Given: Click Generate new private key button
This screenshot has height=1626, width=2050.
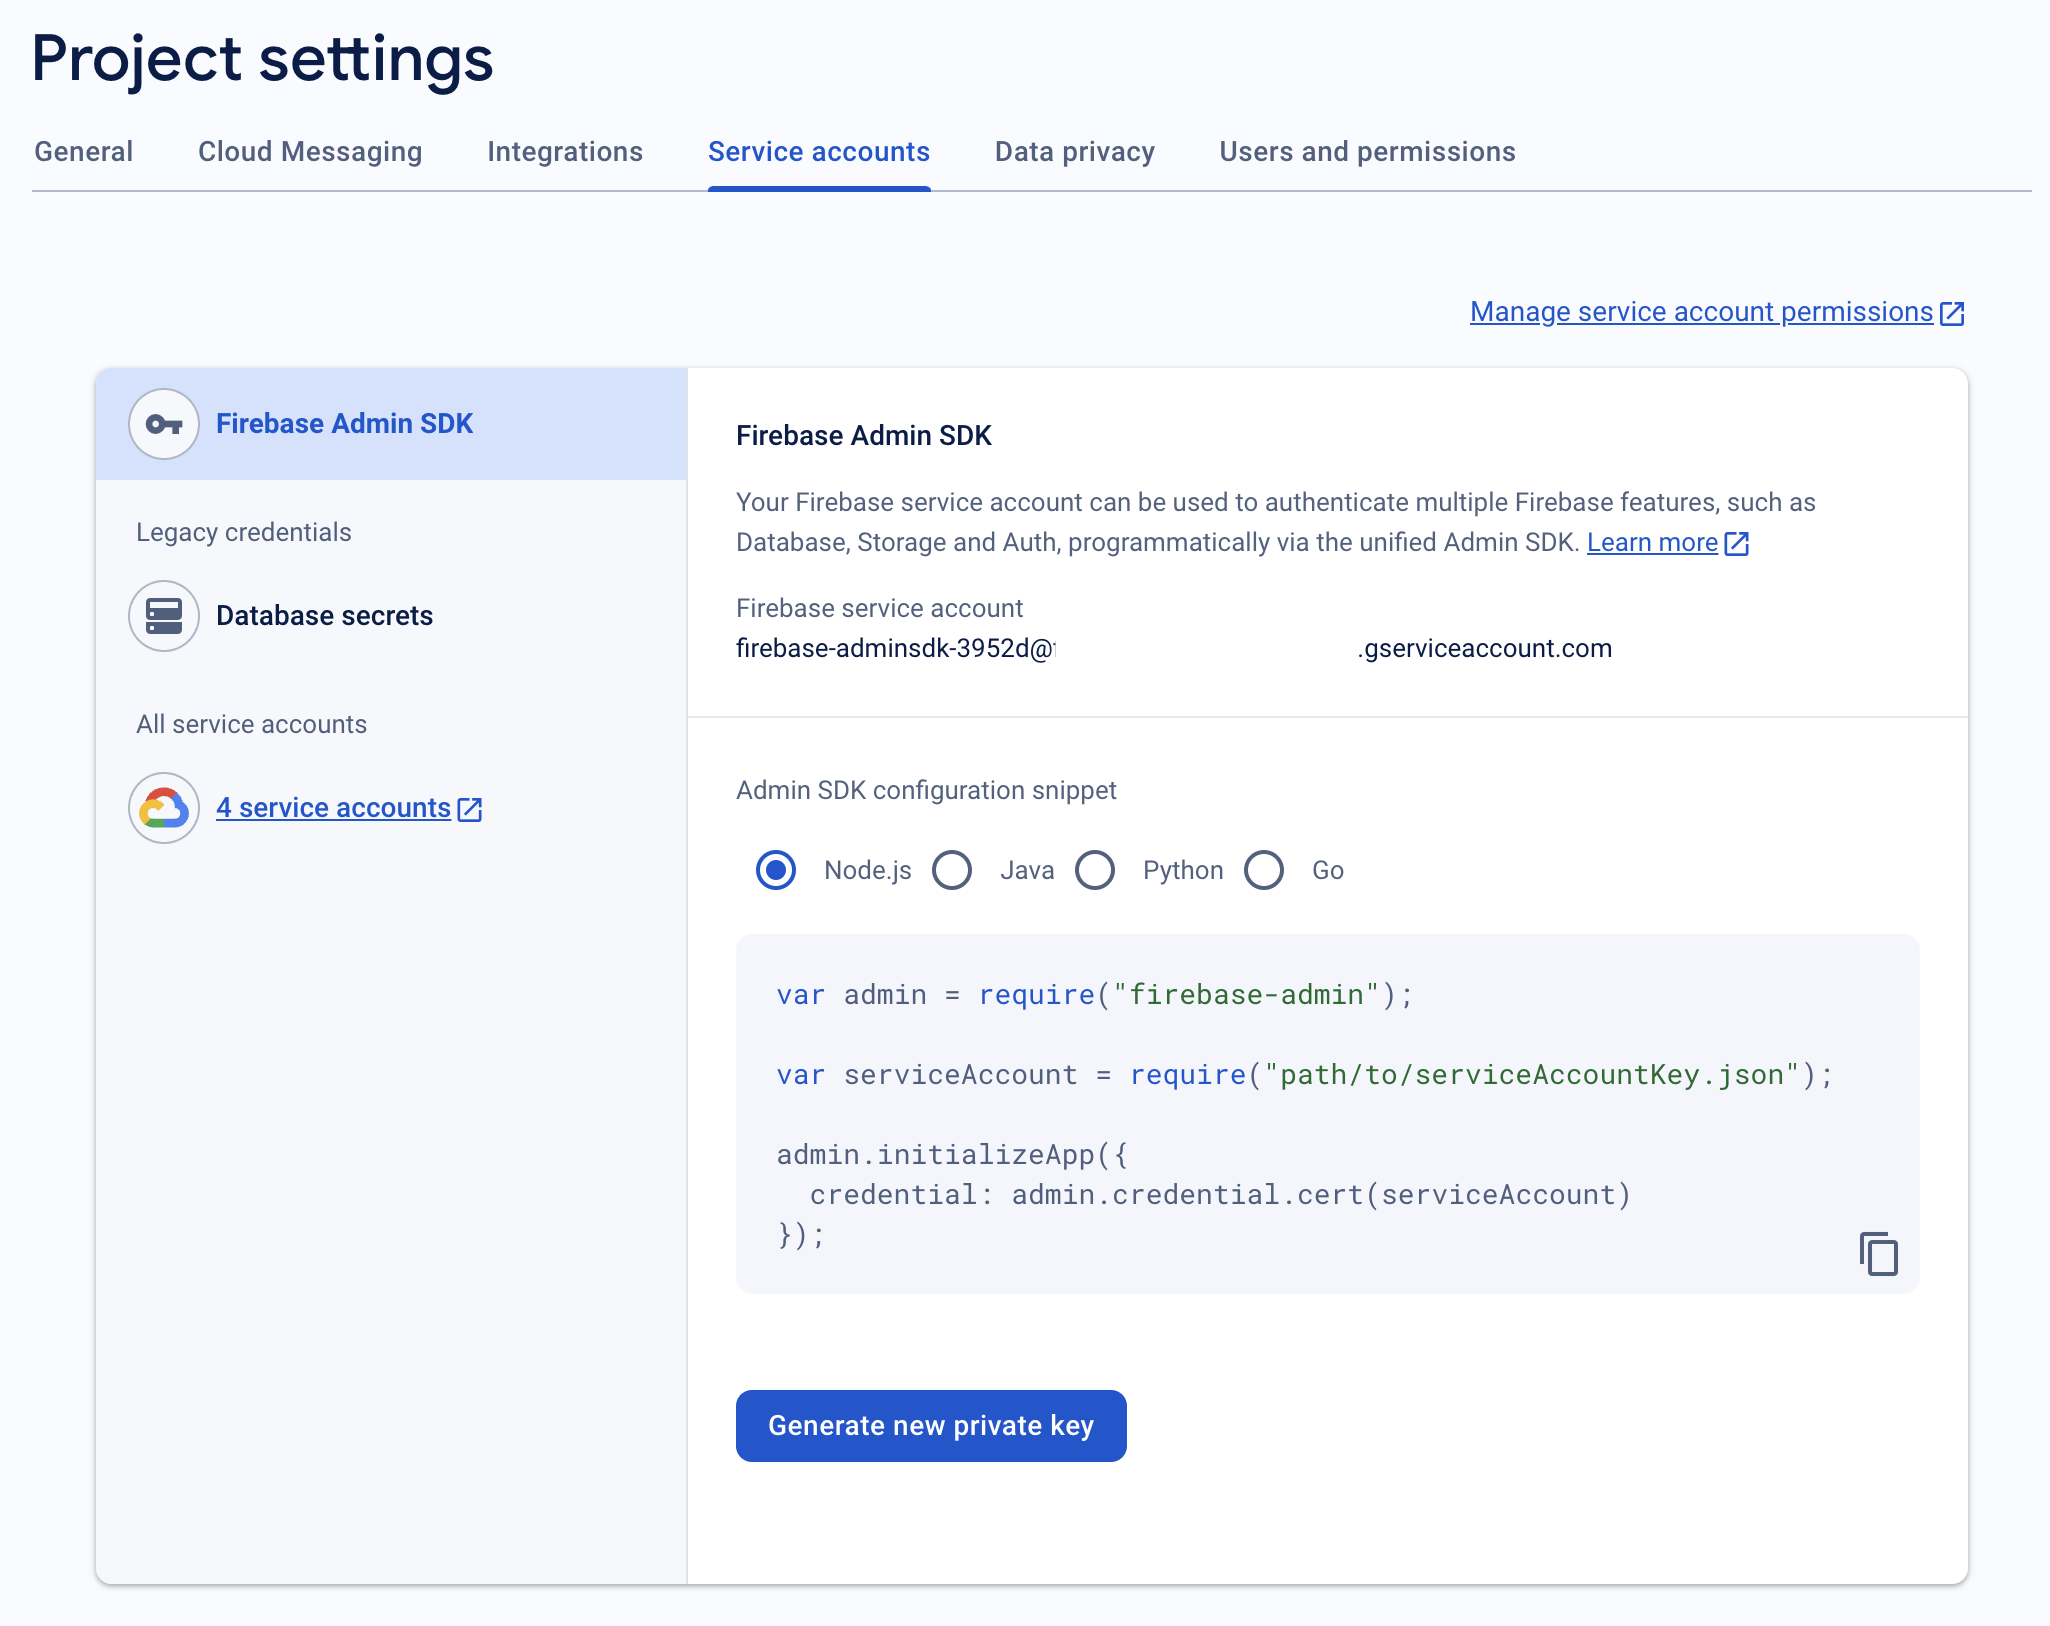Looking at the screenshot, I should click(x=931, y=1426).
